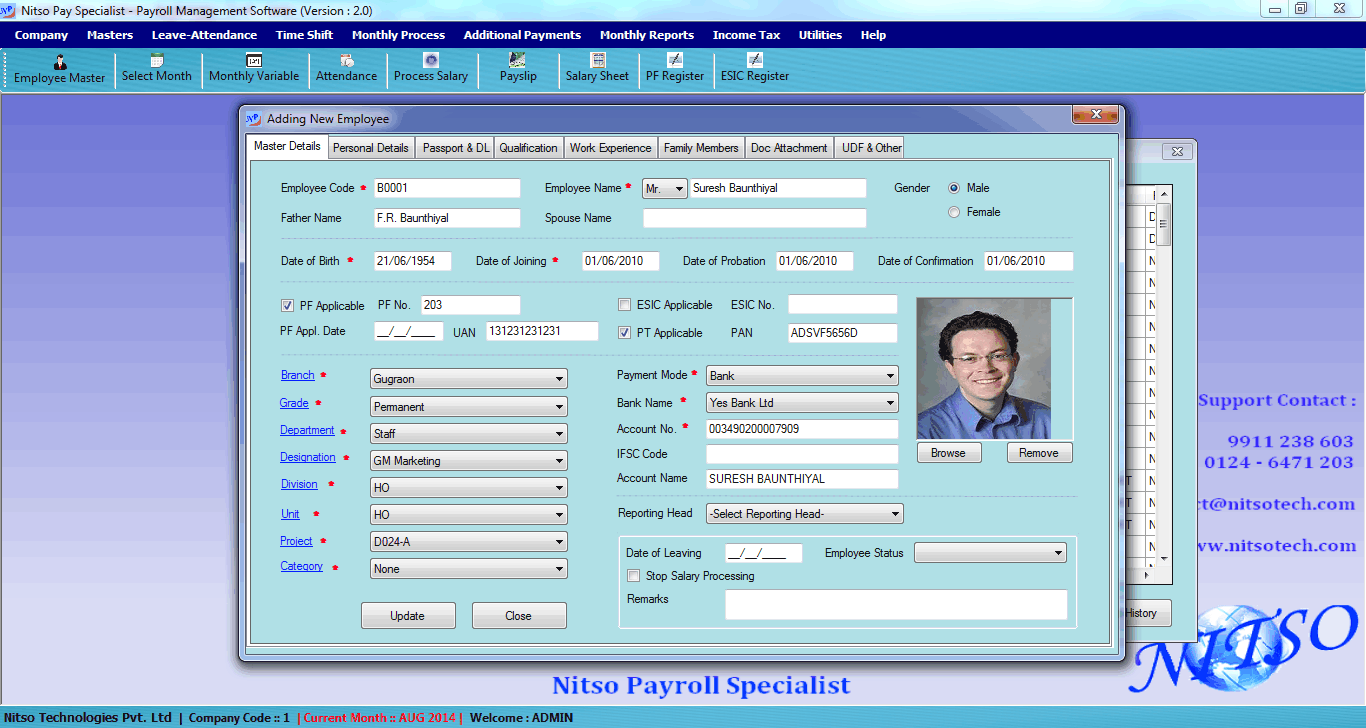Click the PAN input field
Image resolution: width=1366 pixels, height=728 pixels.
click(x=842, y=333)
